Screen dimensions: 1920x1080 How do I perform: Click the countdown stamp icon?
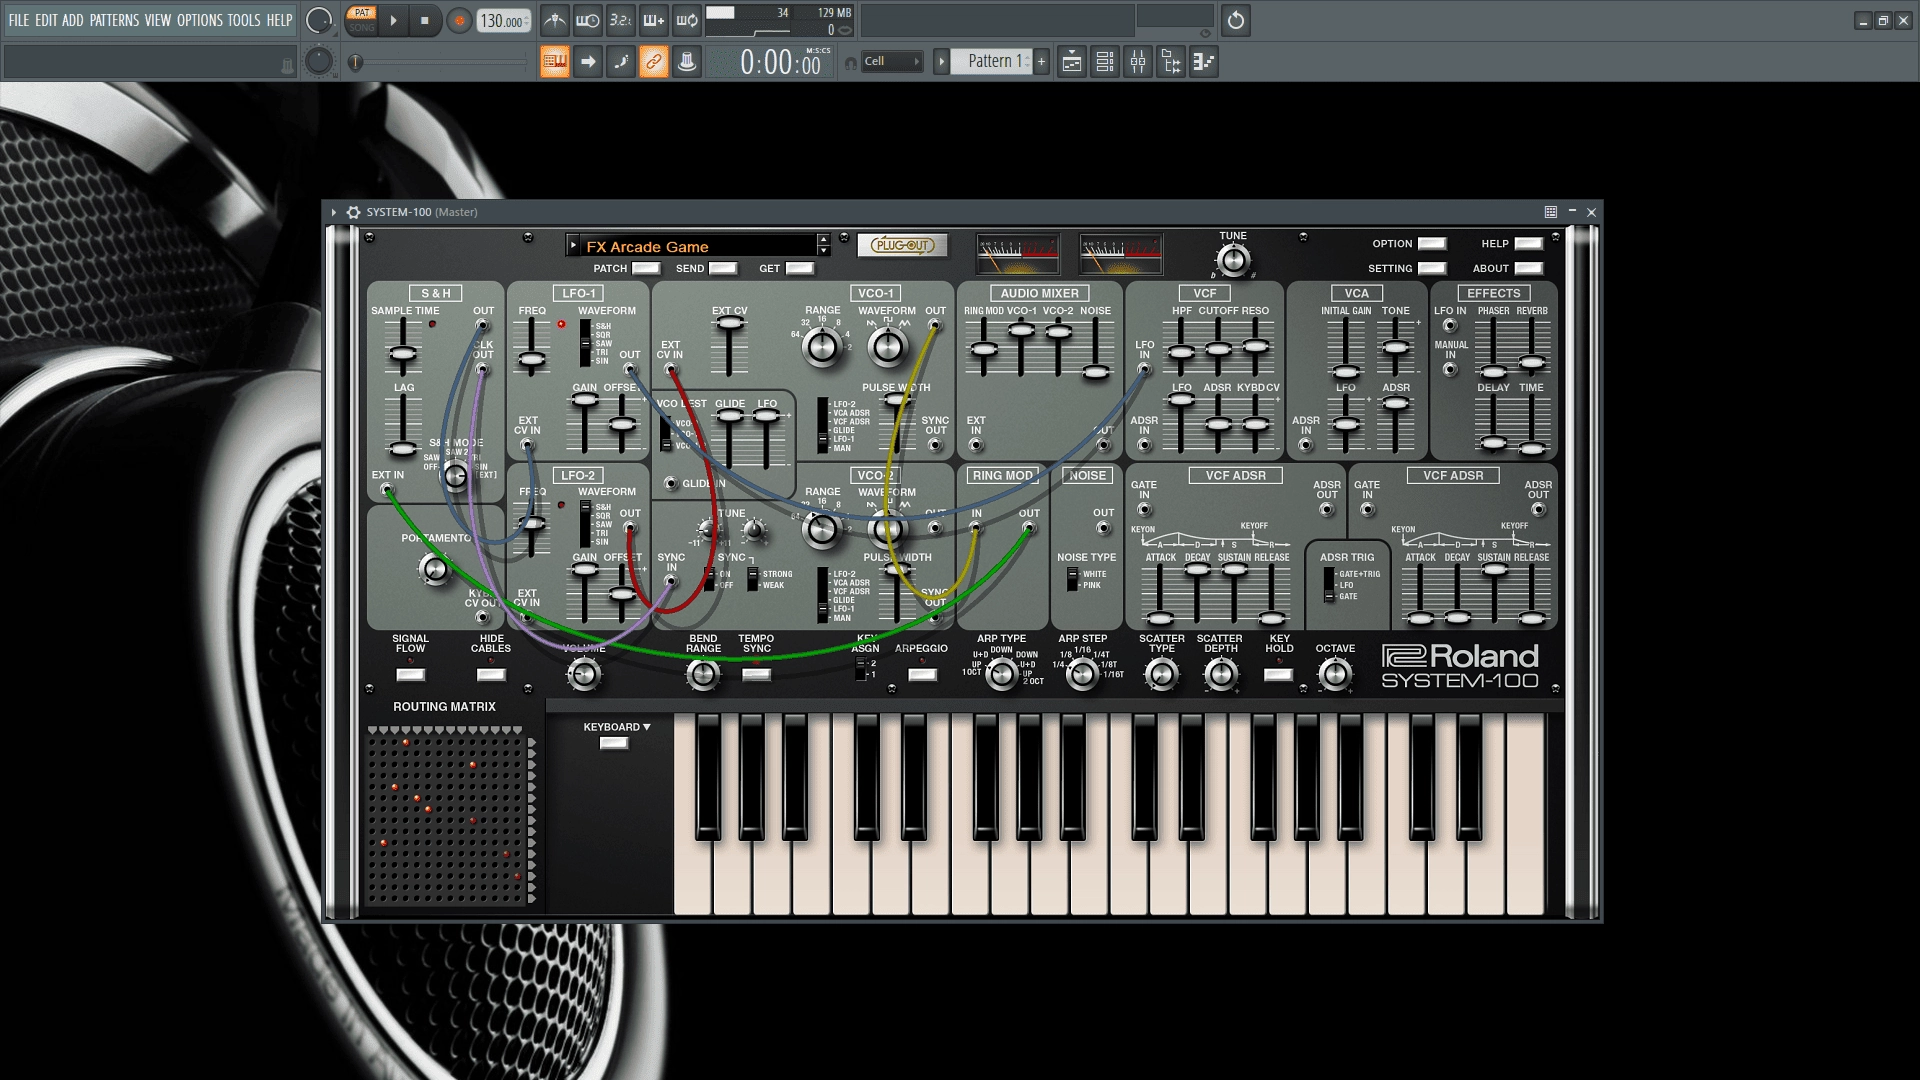tap(687, 62)
